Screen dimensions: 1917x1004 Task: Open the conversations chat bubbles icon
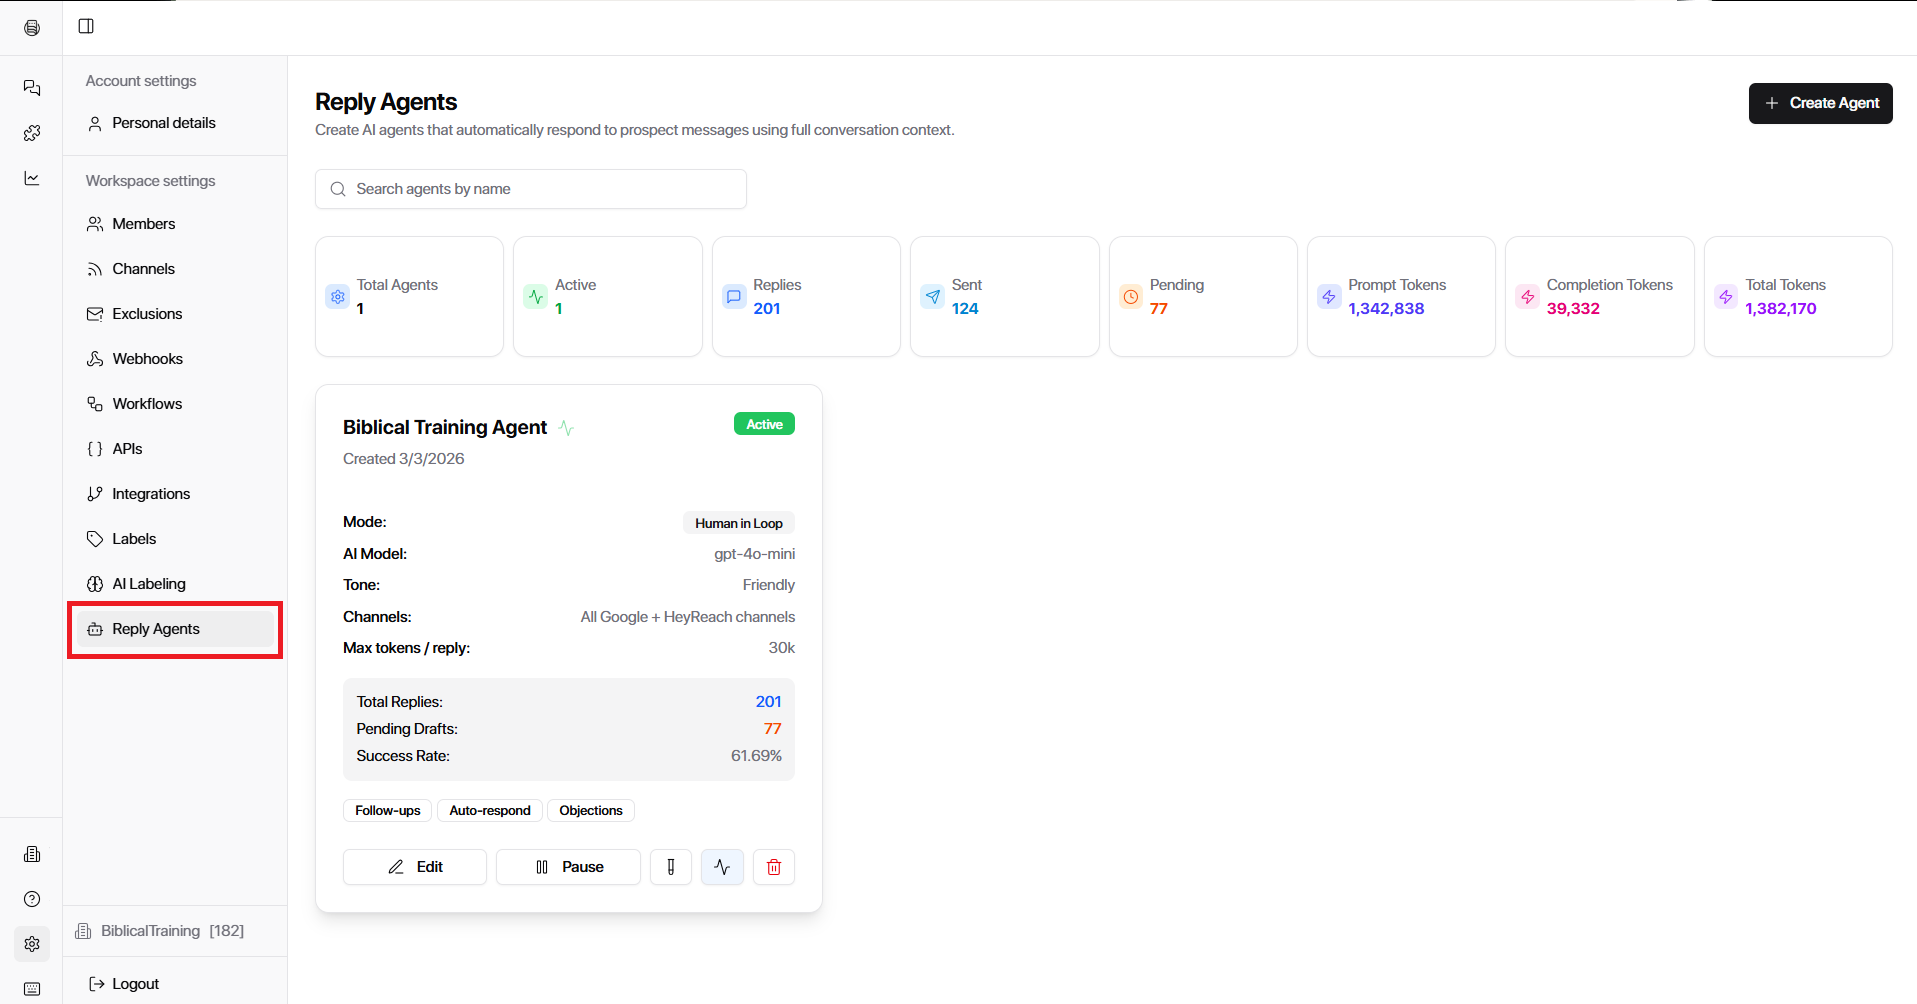tap(32, 88)
